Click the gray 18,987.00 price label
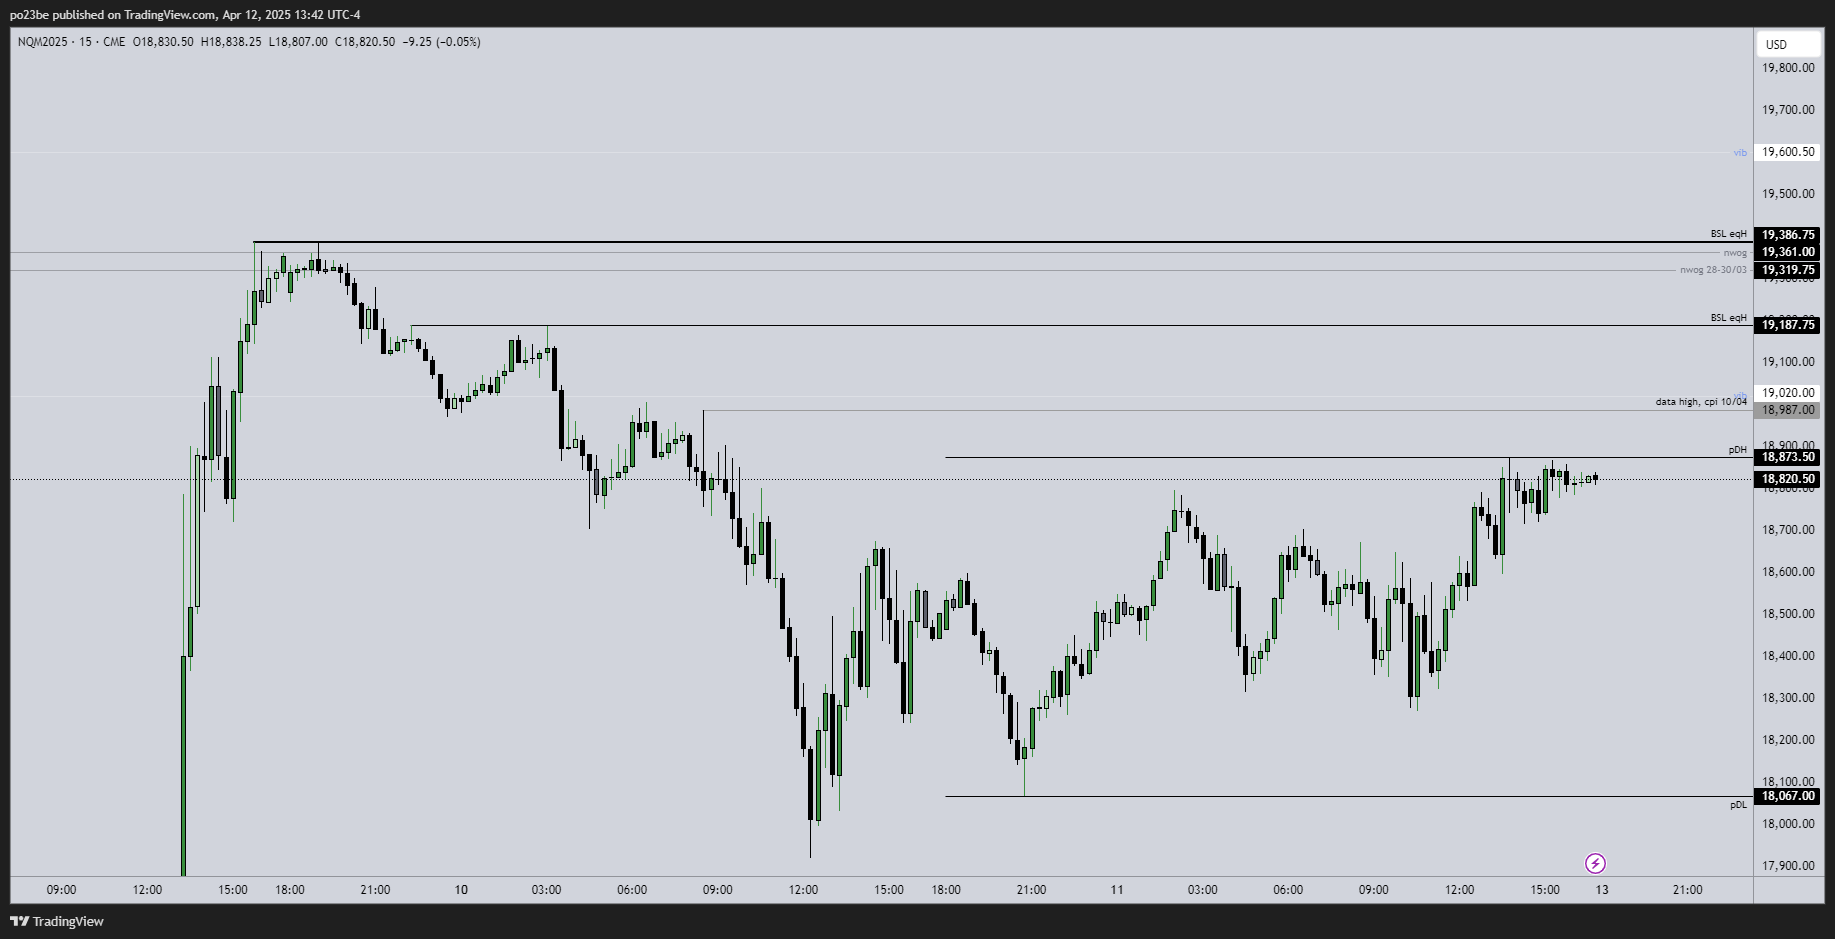Viewport: 1835px width, 939px height. (x=1787, y=410)
